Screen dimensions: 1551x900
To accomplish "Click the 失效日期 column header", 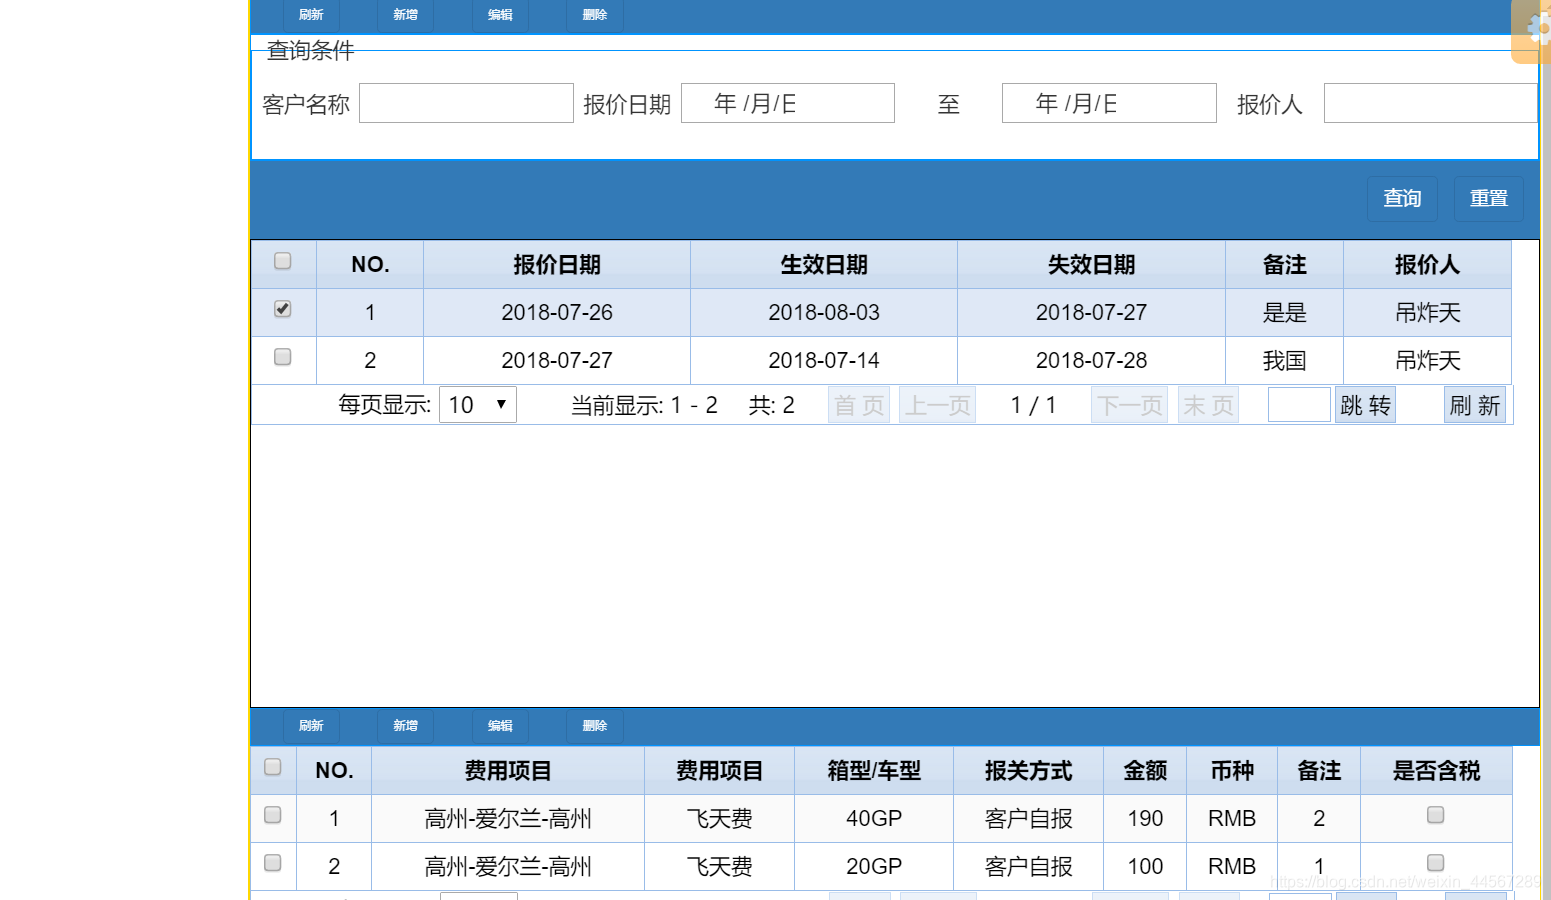I will click(1092, 265).
